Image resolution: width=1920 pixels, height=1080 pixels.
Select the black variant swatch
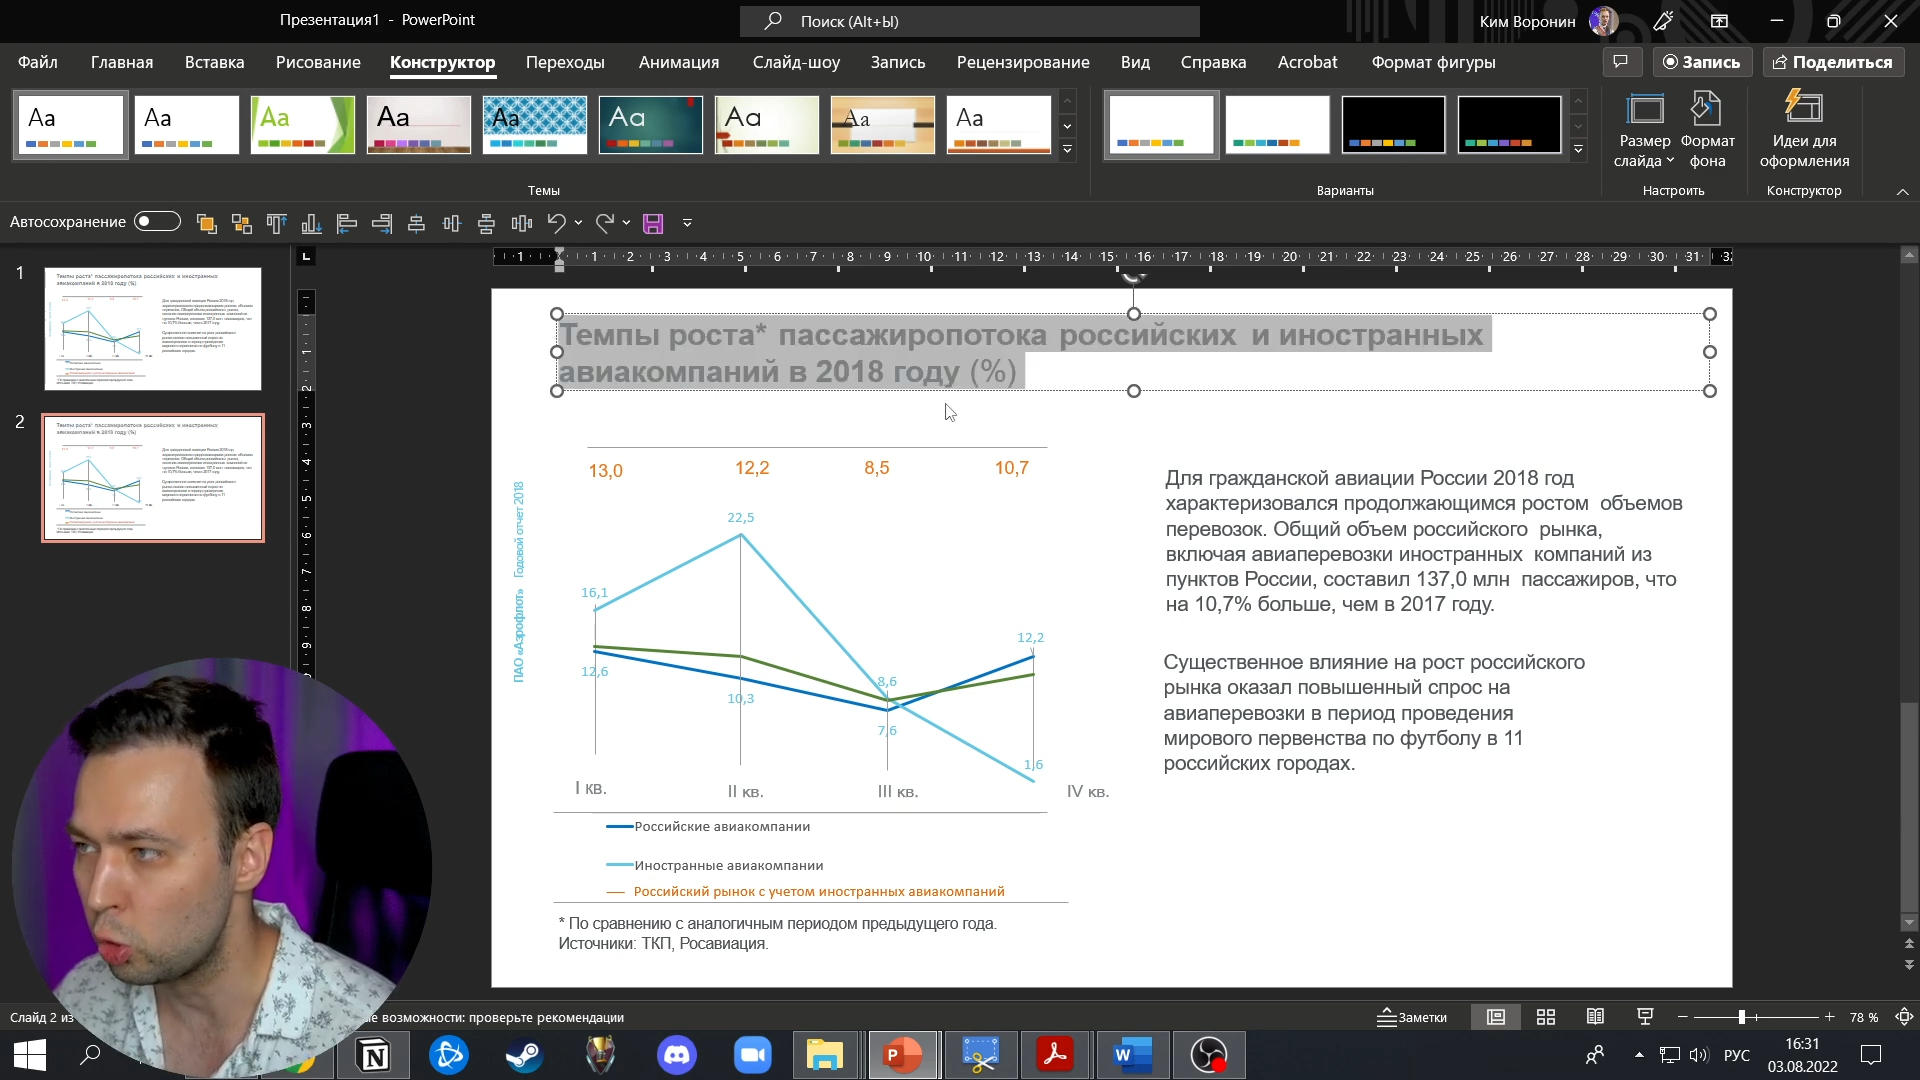(1393, 125)
